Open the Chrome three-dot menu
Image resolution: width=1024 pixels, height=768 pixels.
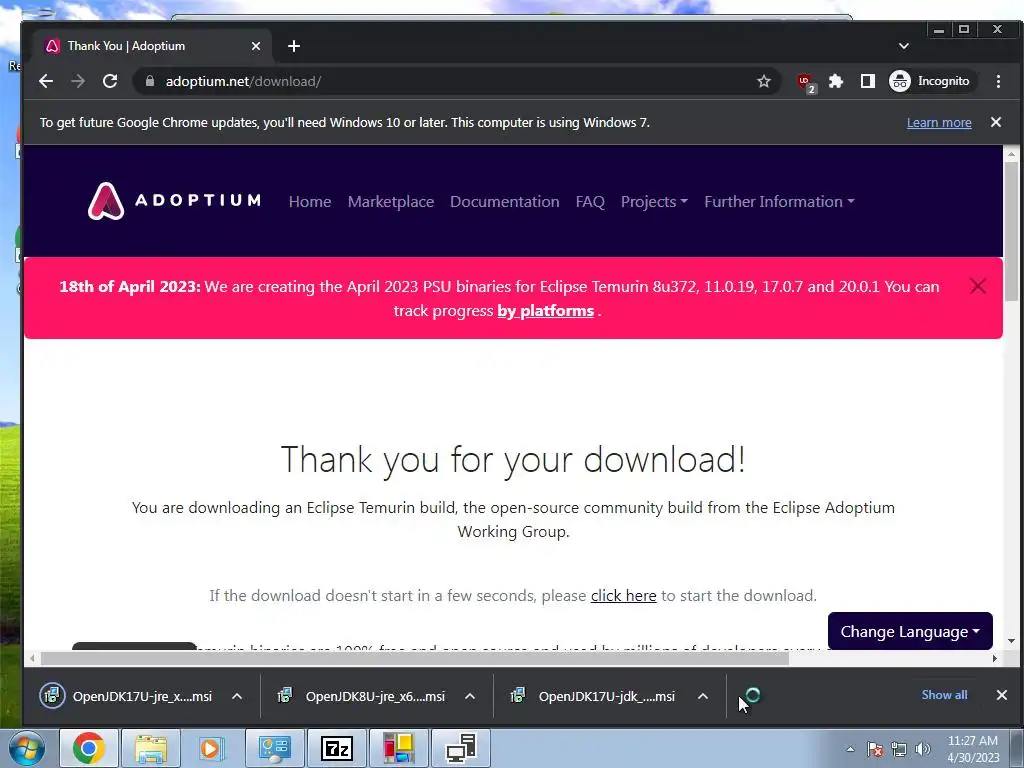coord(998,81)
